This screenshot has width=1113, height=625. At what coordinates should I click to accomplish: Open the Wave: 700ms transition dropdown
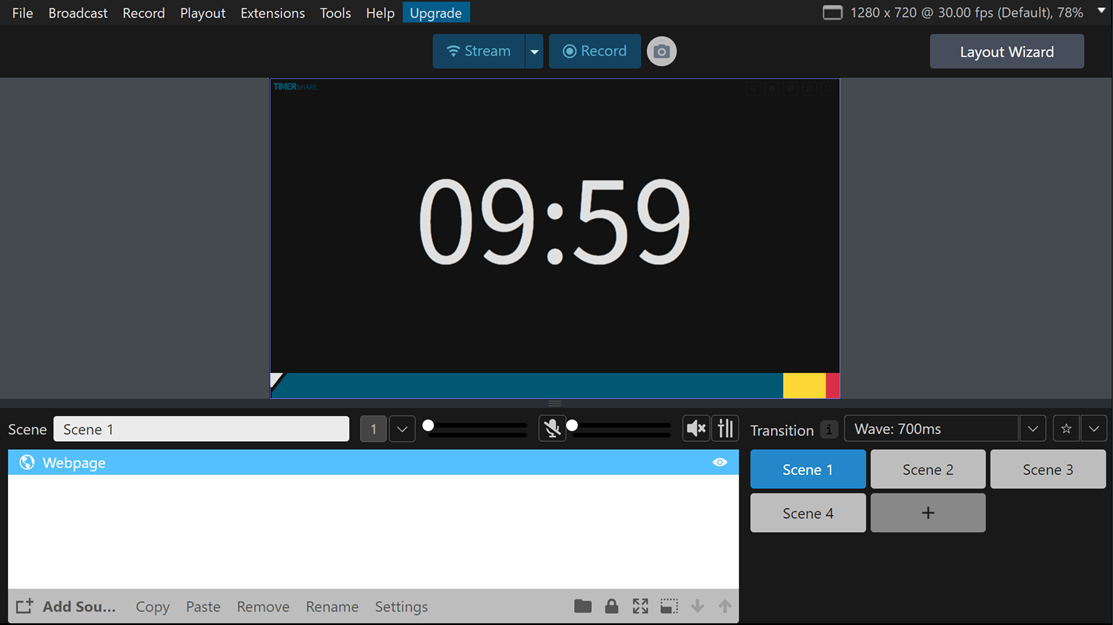(1033, 429)
